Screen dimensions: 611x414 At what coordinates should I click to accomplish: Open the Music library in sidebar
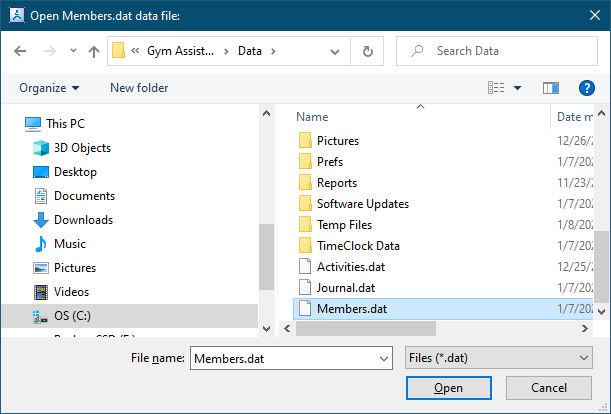click(69, 244)
